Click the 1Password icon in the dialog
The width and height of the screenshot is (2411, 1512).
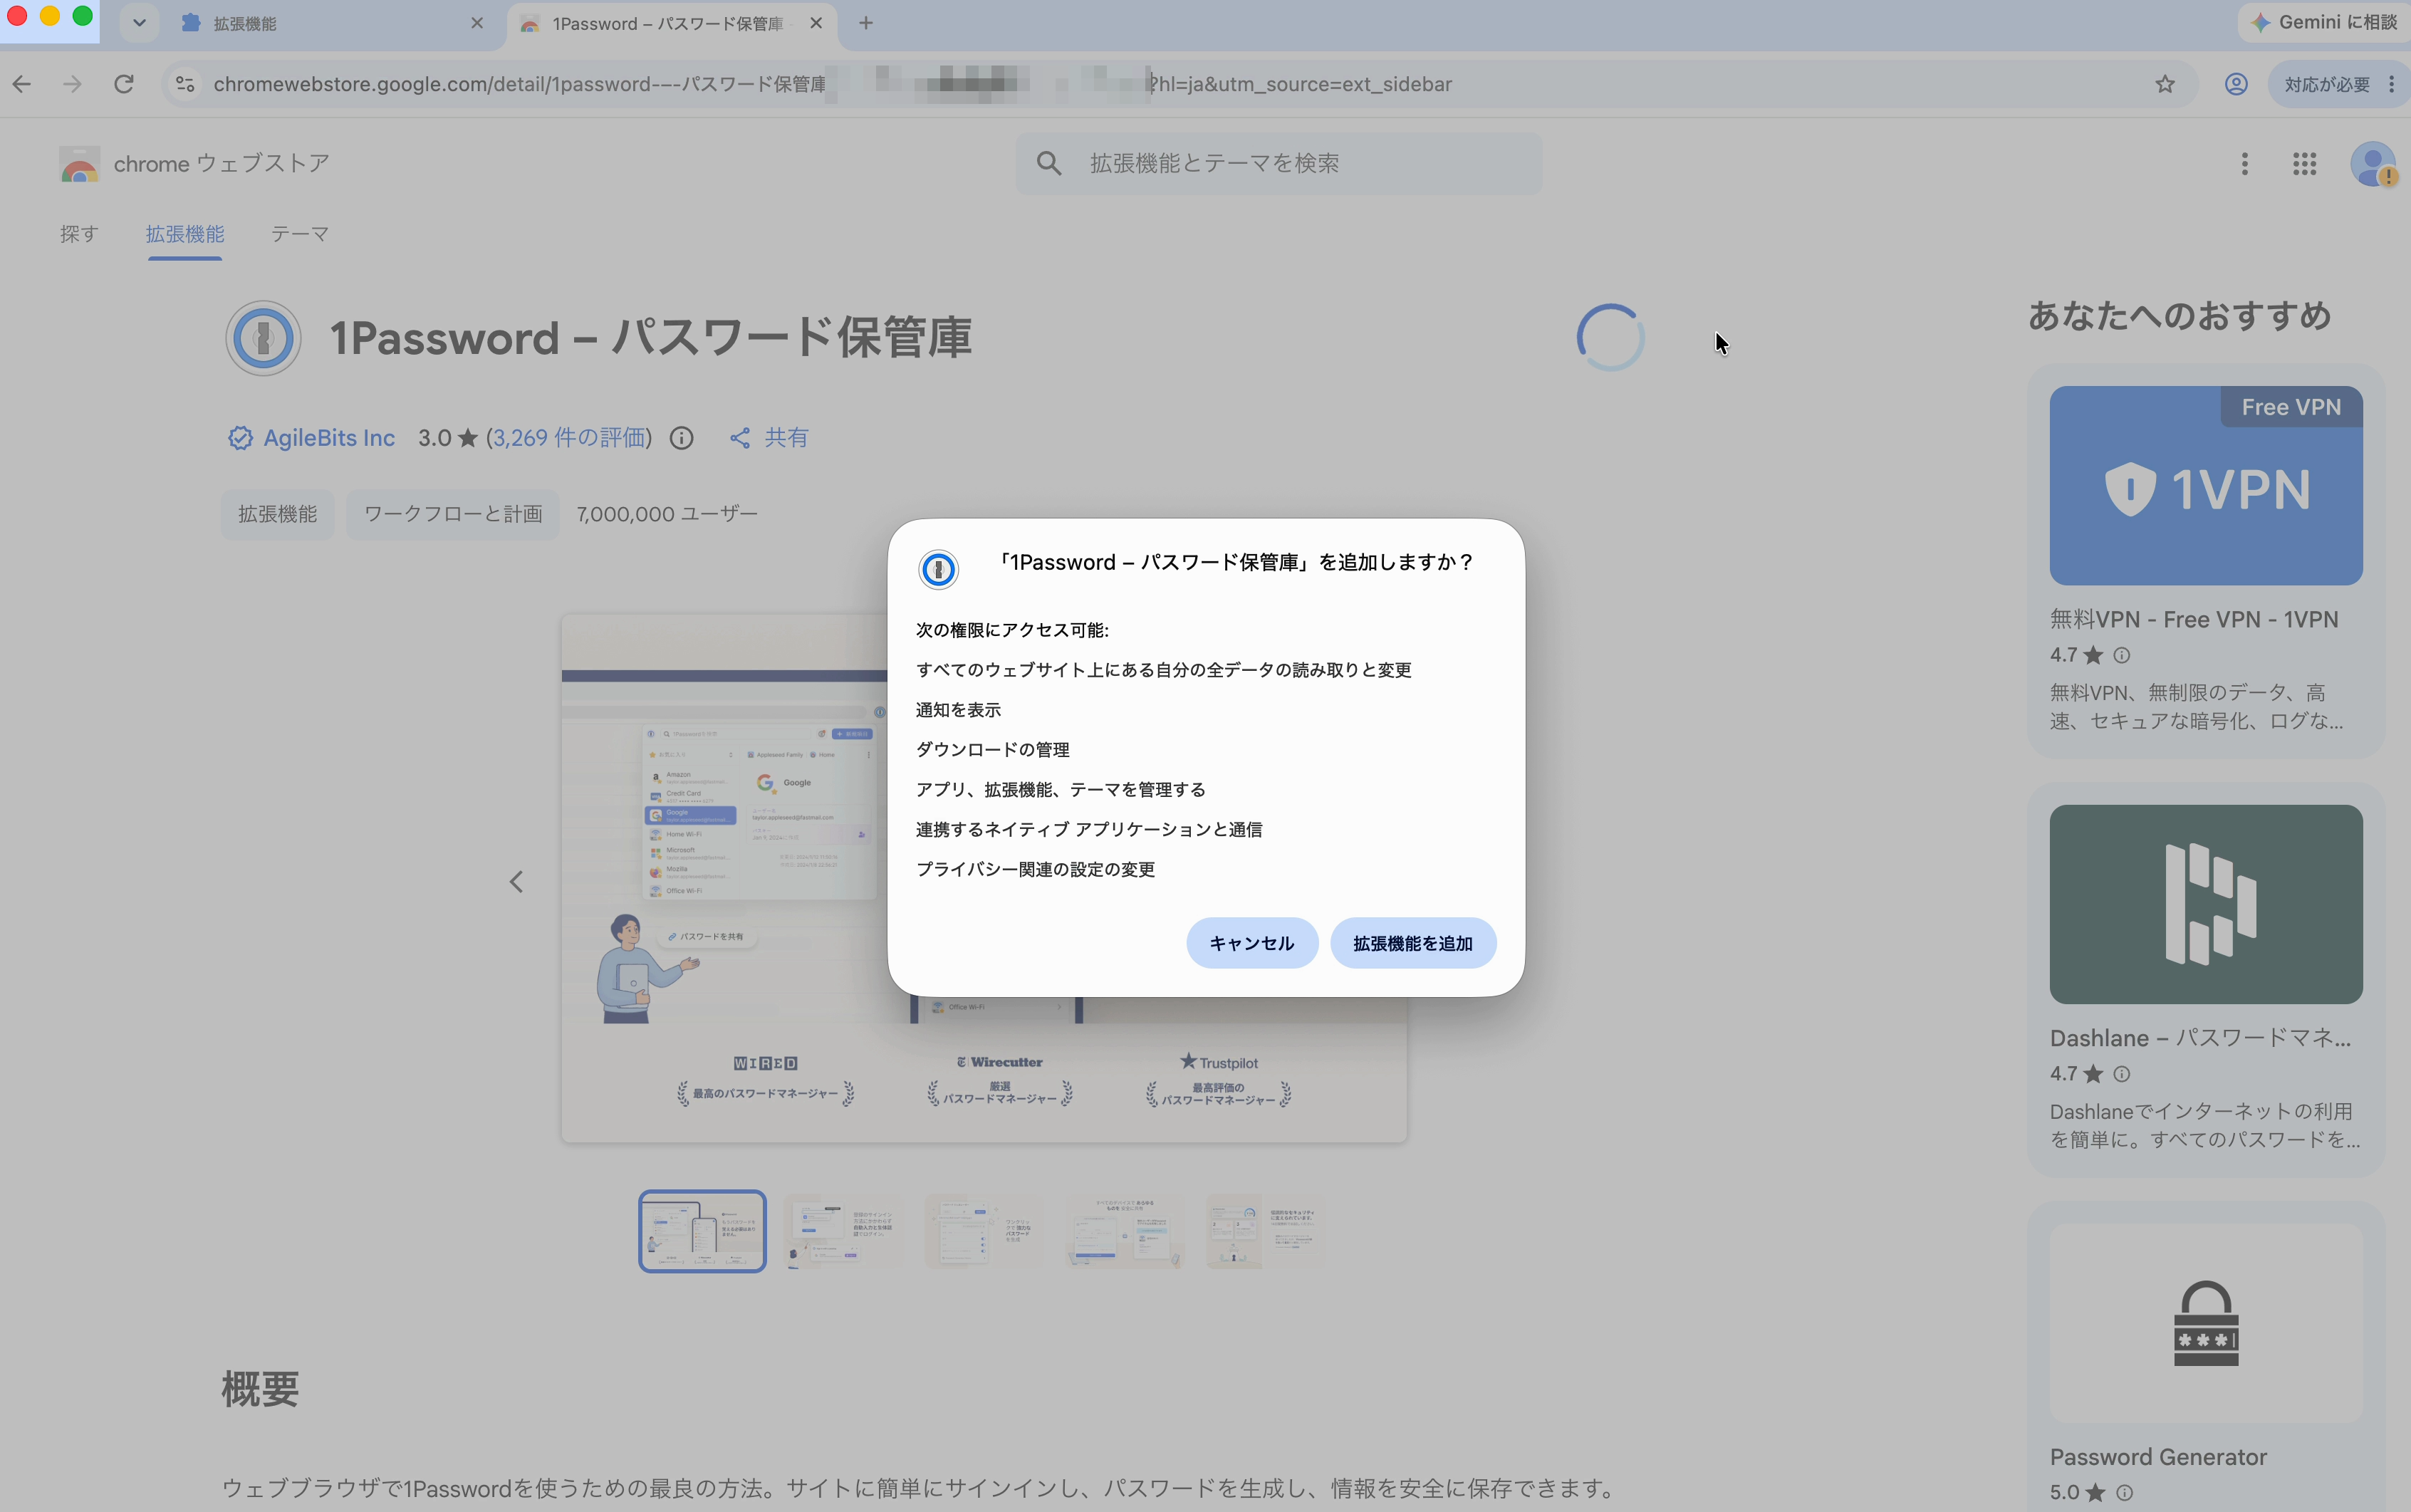click(938, 570)
